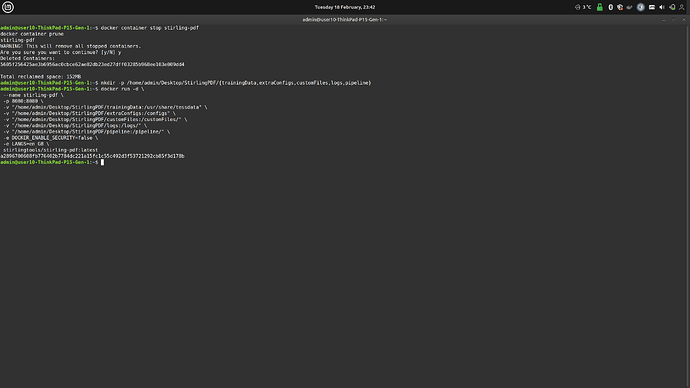Click the extraConfigs:/configs volume line

coord(89,113)
